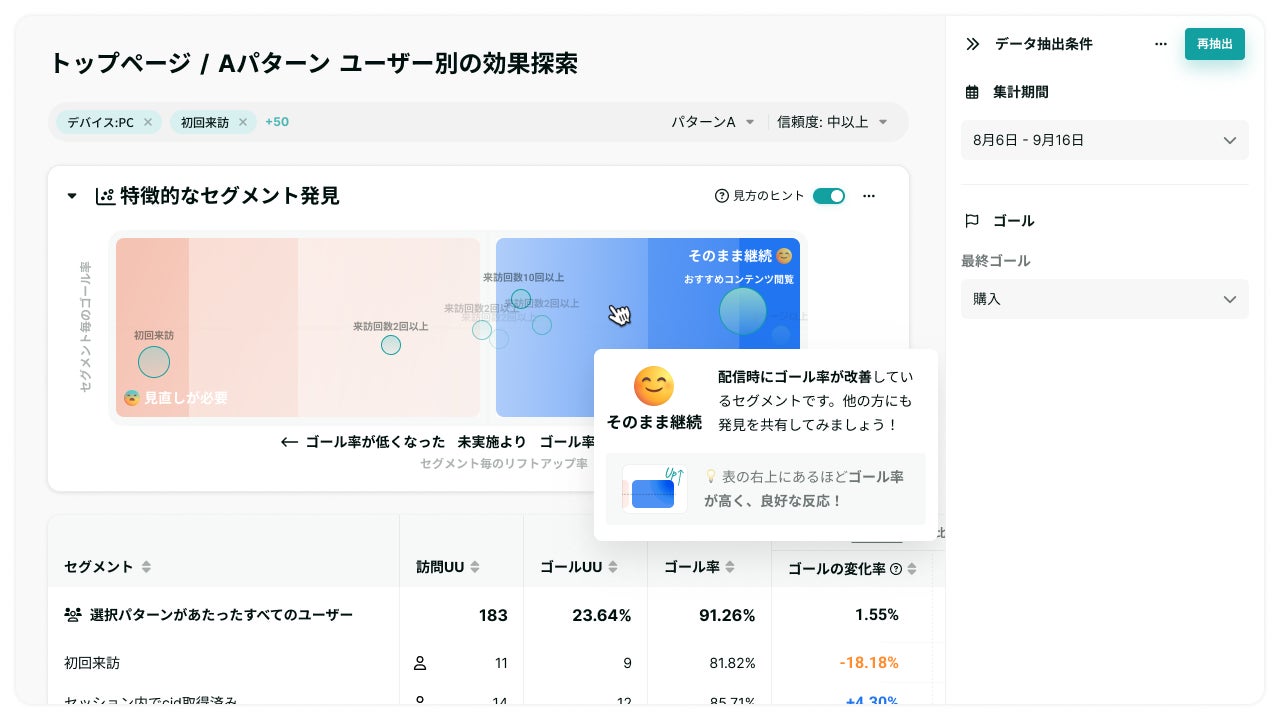Sort the table by セグメント column
Image resolution: width=1280 pixels, height=720 pixels.
pyautogui.click(x=146, y=567)
